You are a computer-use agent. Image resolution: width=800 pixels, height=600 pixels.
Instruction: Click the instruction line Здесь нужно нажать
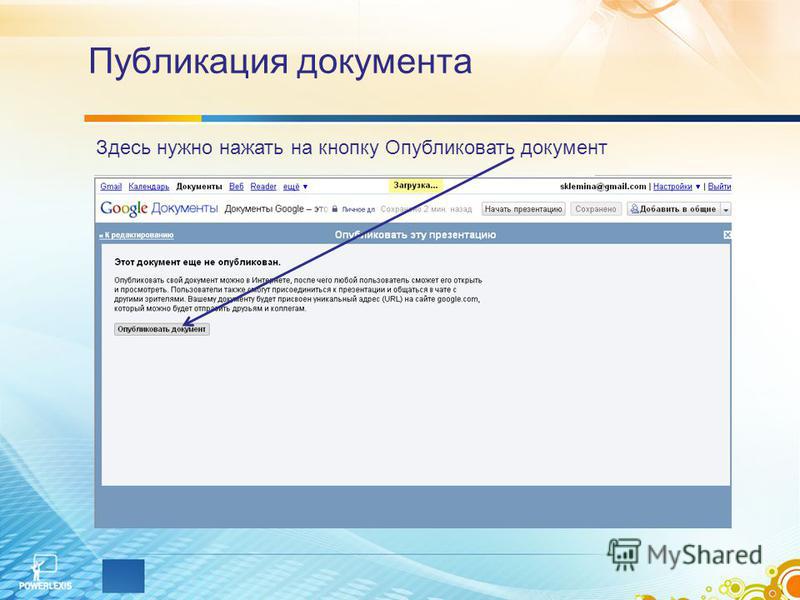tap(352, 148)
